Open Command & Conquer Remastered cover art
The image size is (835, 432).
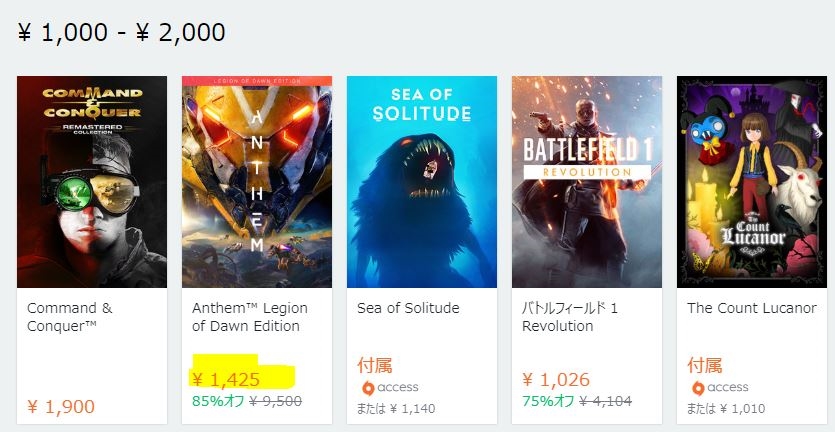(x=92, y=181)
